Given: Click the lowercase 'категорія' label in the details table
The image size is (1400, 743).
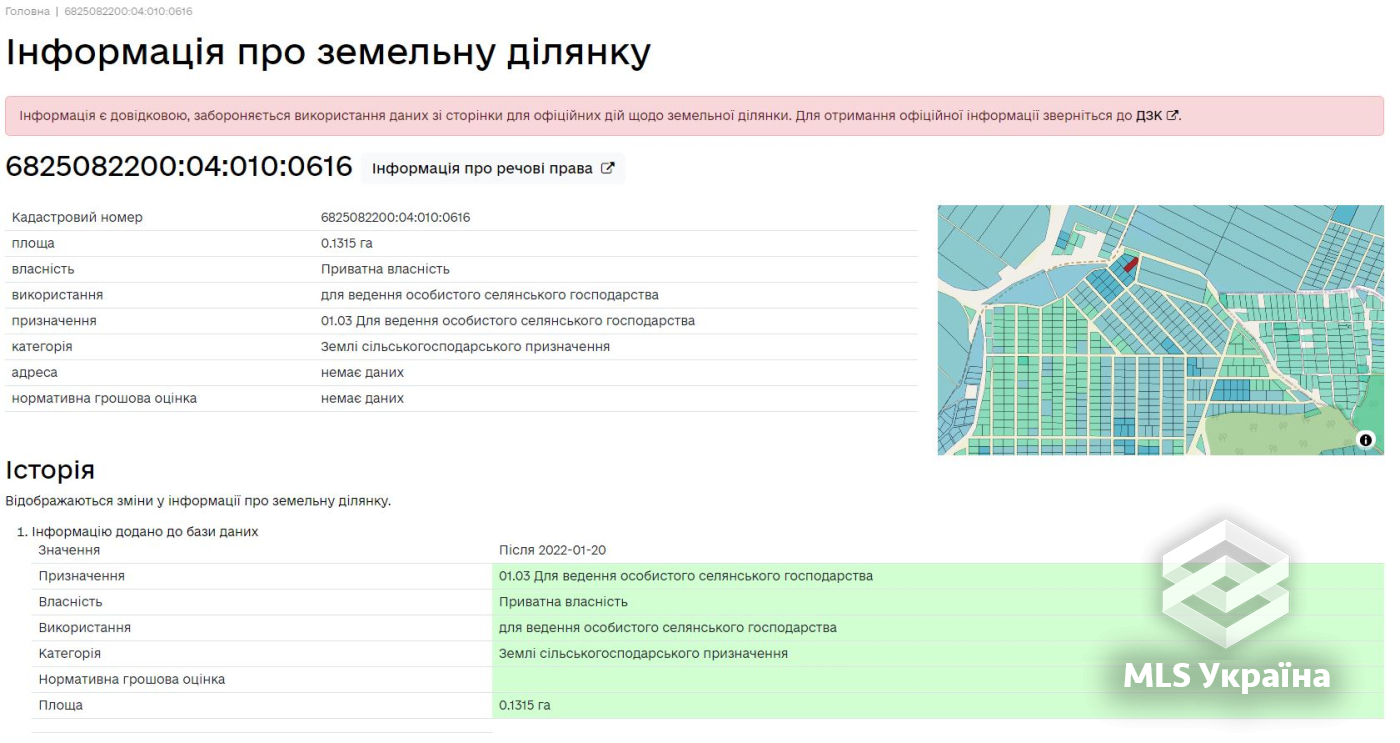Looking at the screenshot, I should click(x=42, y=346).
